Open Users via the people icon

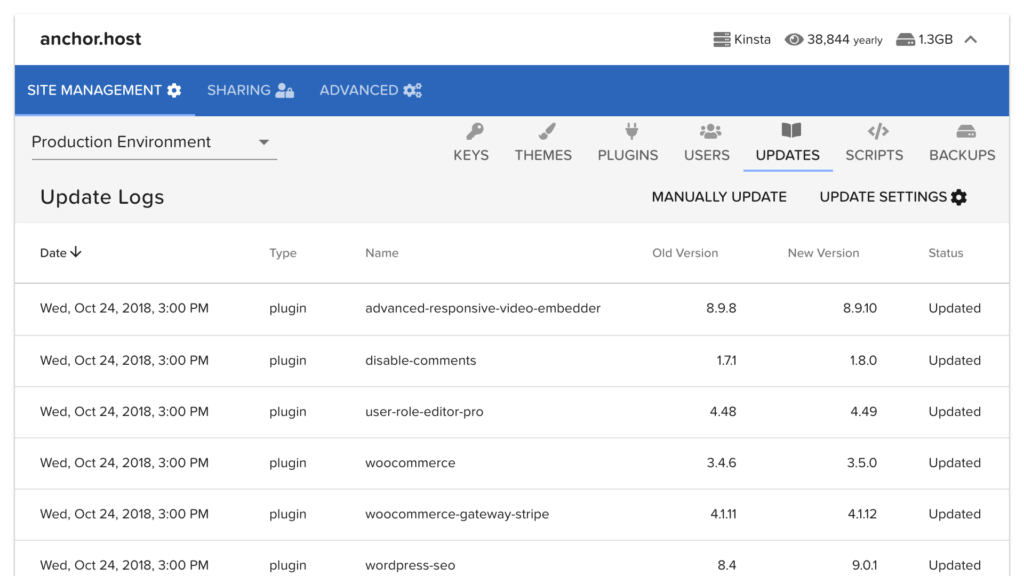coord(710,131)
